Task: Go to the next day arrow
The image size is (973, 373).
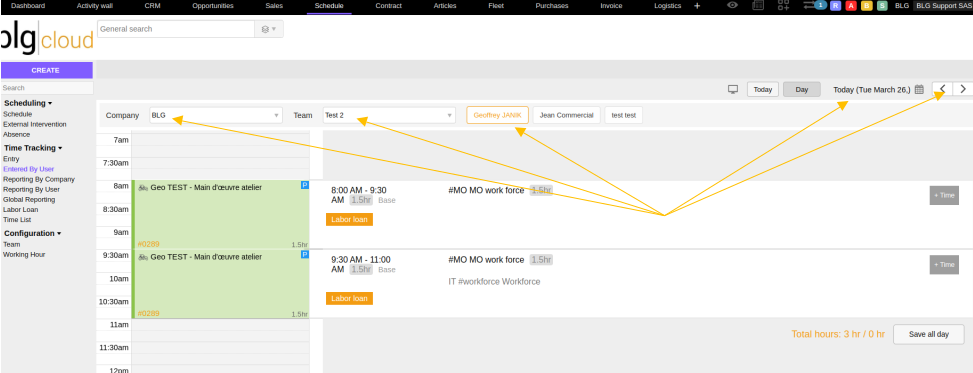Action: click(963, 89)
